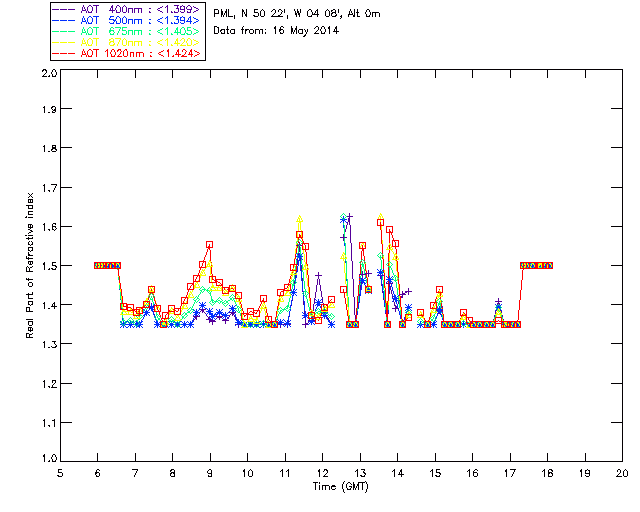
Task: Click the x-axis hour label 15
Action: coord(435,473)
